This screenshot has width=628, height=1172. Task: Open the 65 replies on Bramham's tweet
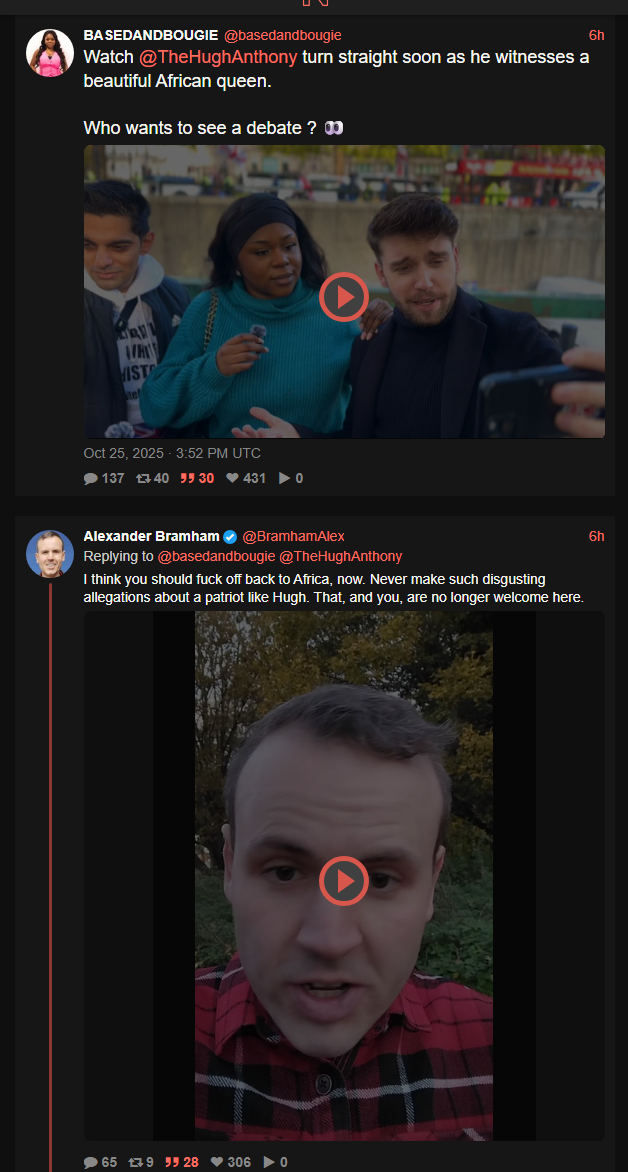pyautogui.click(x=100, y=1162)
